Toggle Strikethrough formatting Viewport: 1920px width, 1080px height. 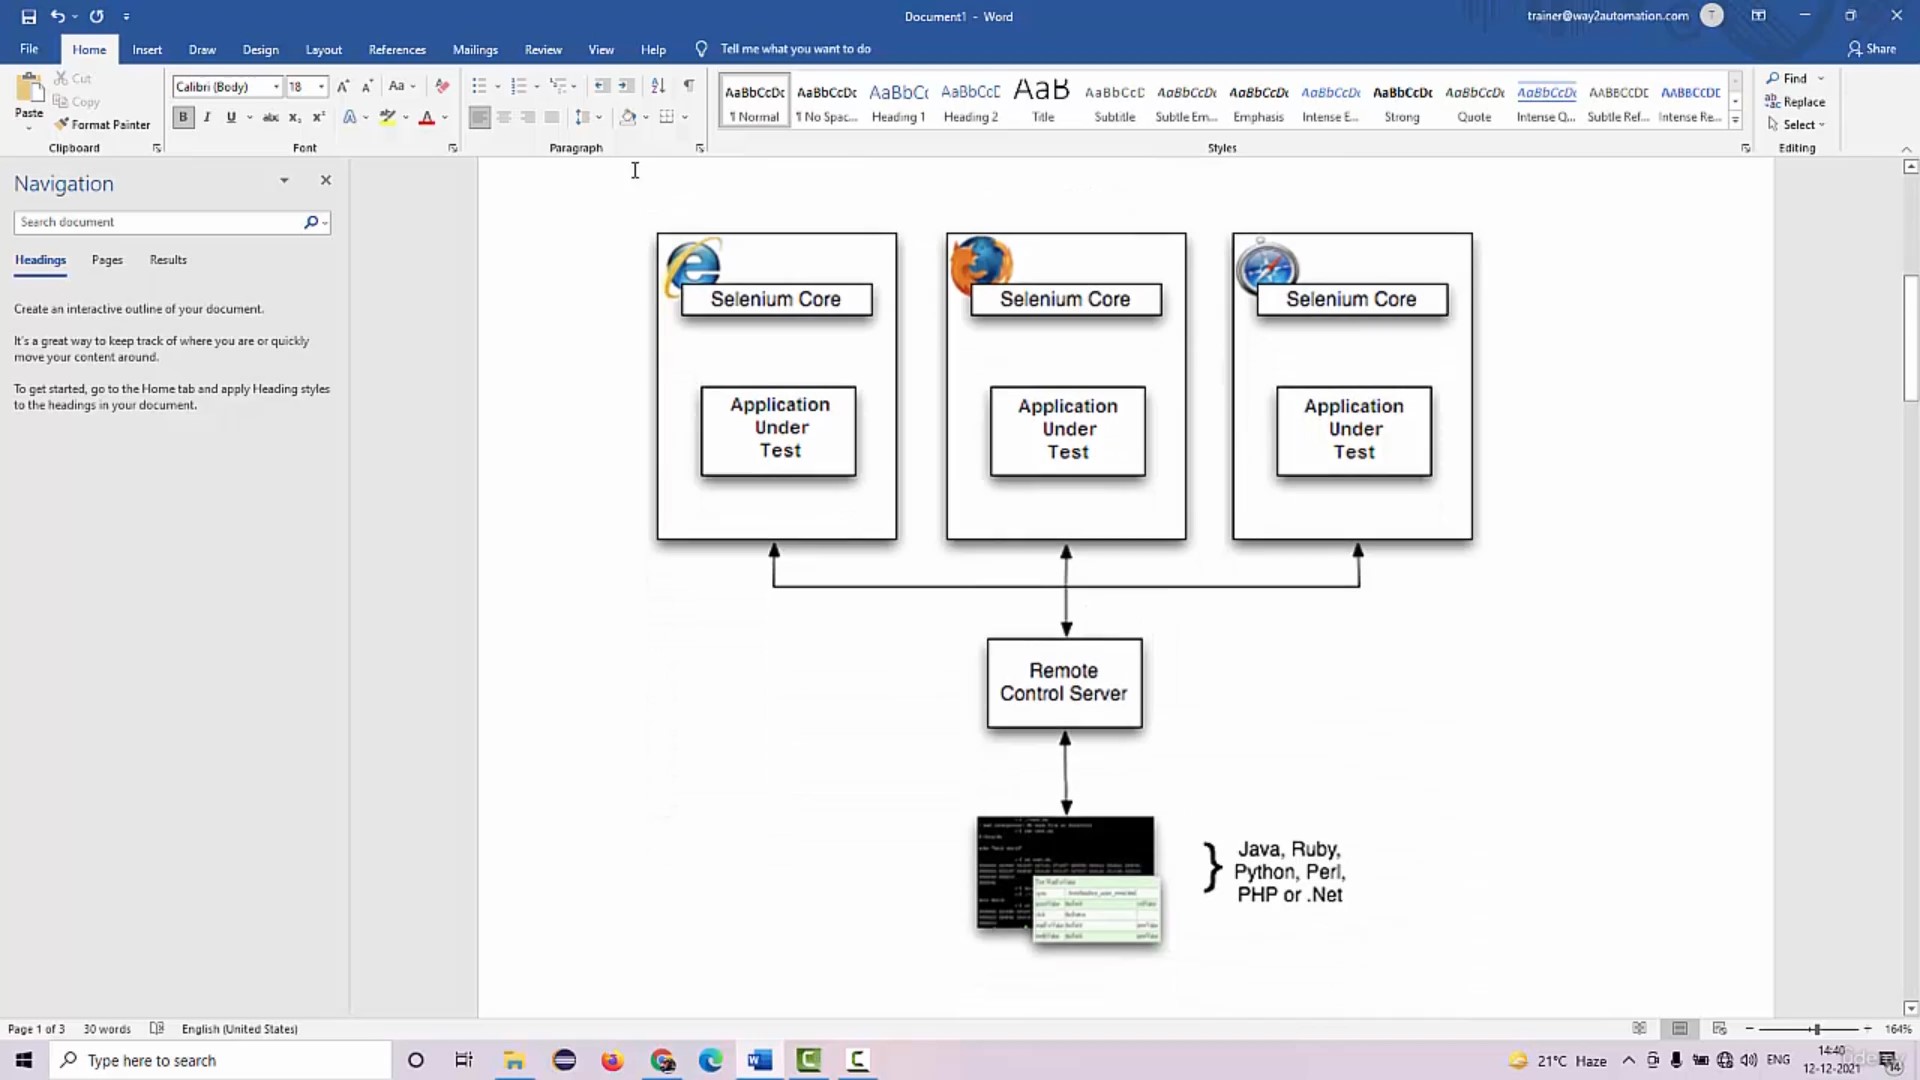pos(270,117)
